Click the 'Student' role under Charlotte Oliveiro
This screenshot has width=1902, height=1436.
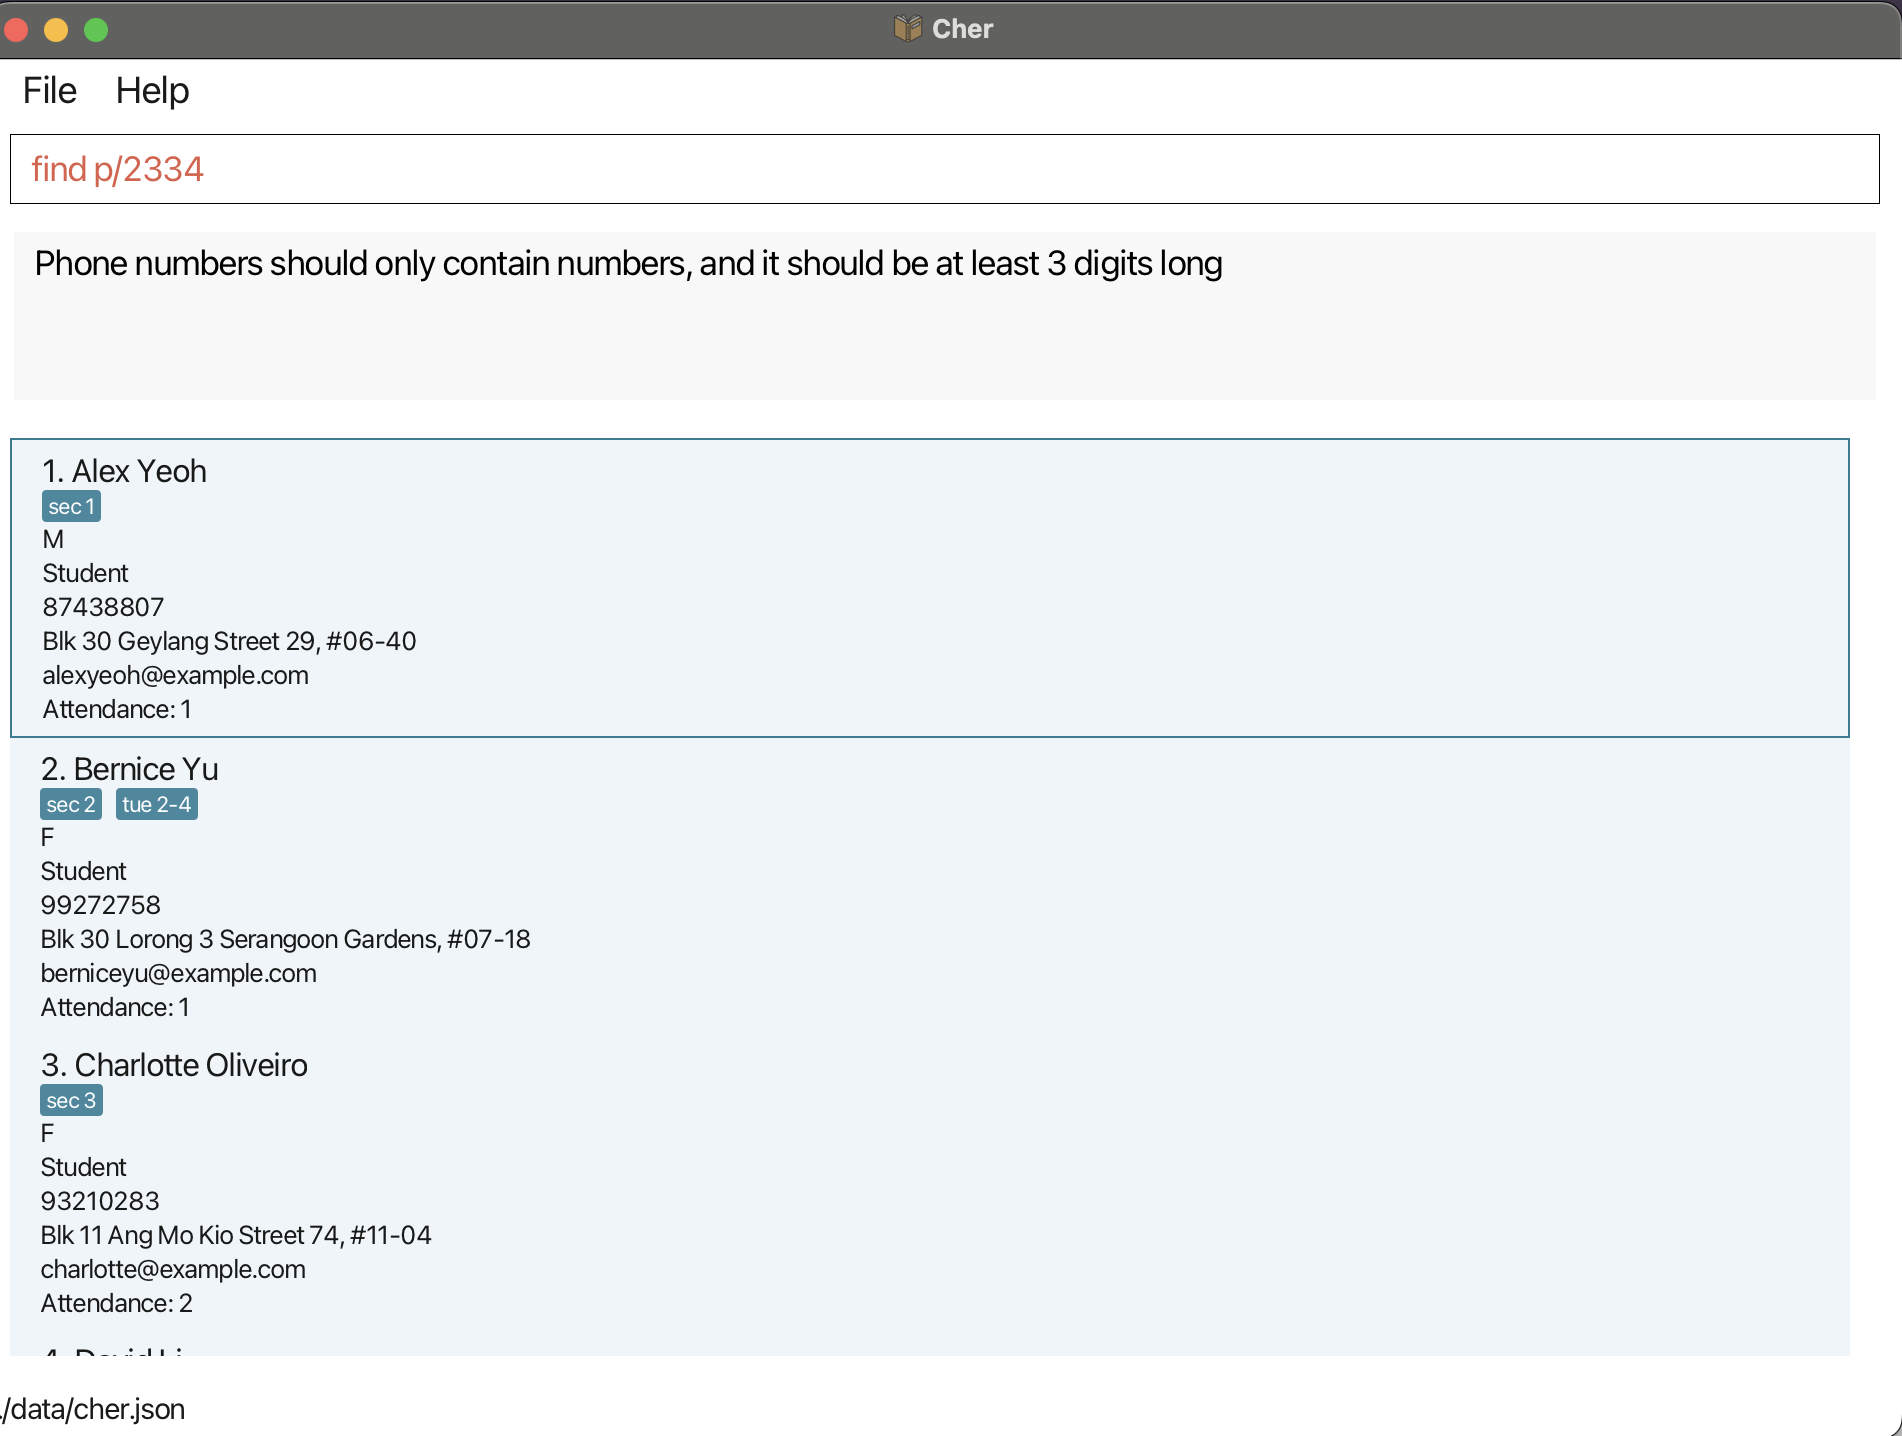[83, 1167]
